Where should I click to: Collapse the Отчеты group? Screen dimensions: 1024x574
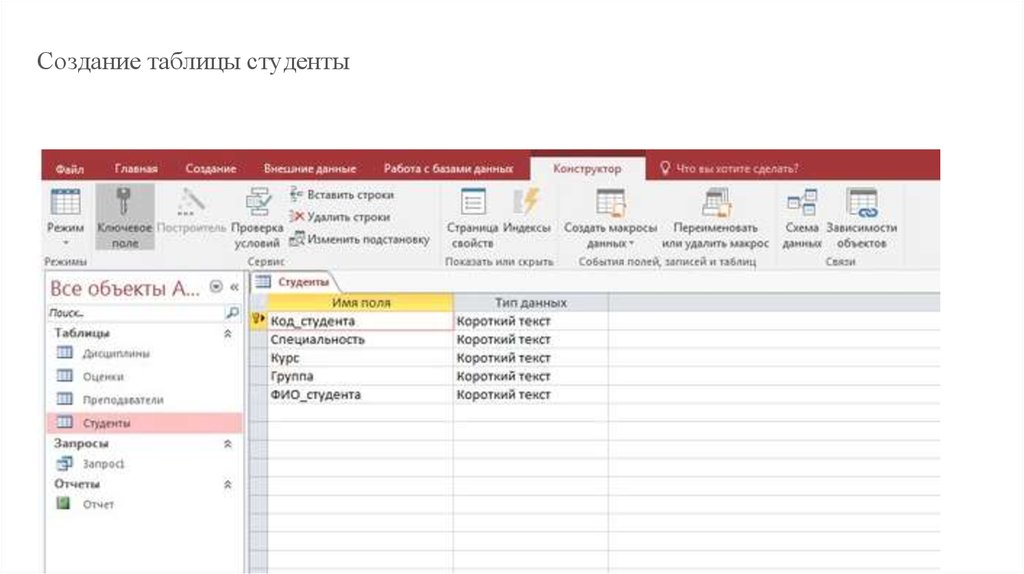tap(227, 484)
